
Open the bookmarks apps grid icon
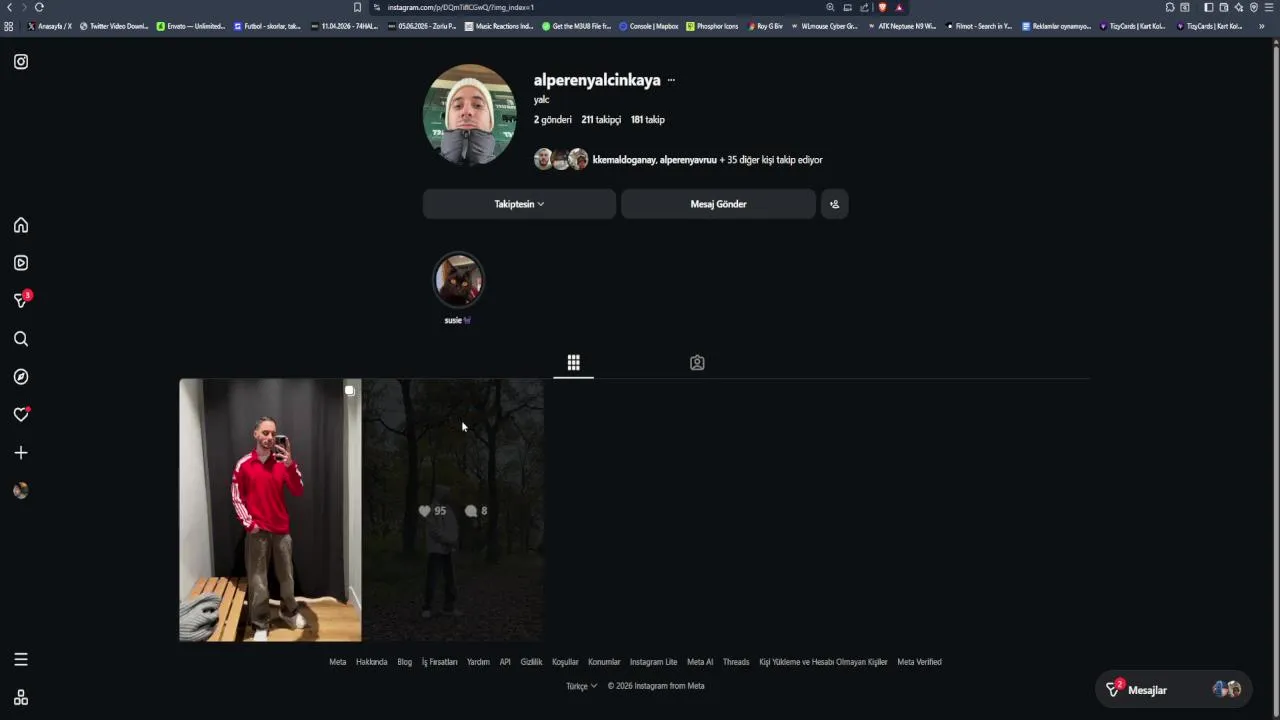[x=9, y=26]
